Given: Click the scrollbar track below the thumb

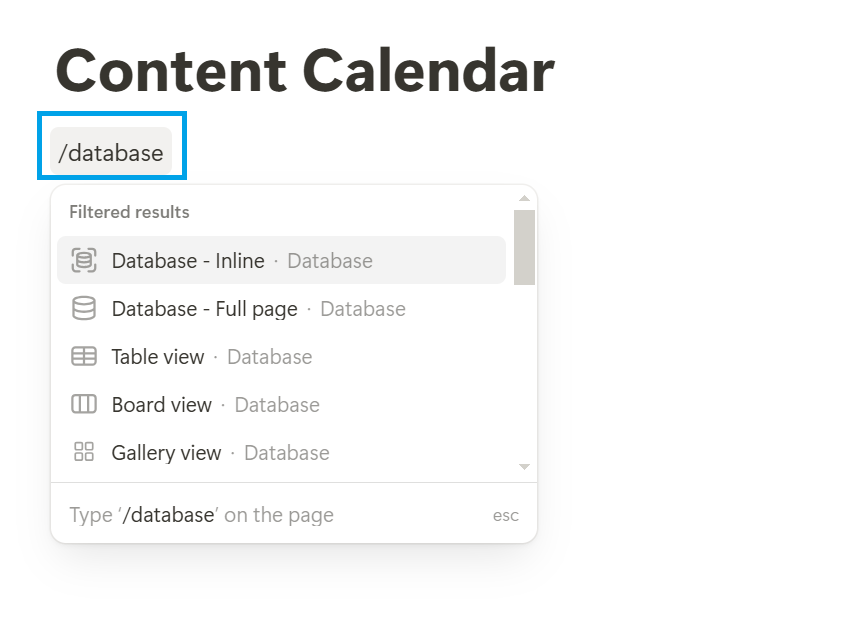Looking at the screenshot, I should click(x=524, y=380).
